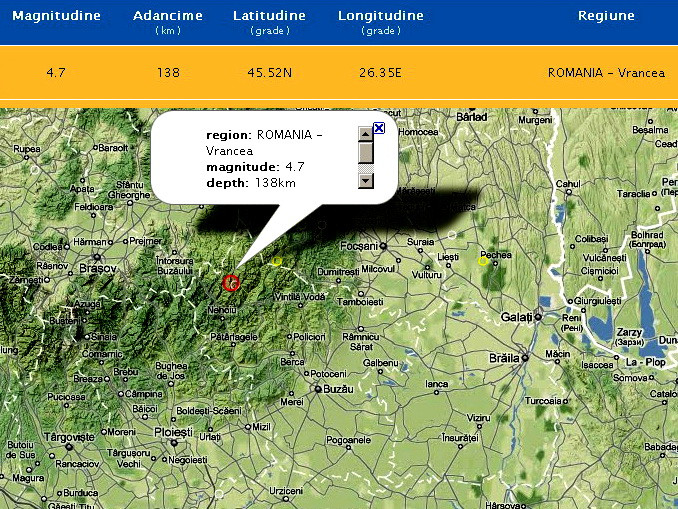This screenshot has width=678, height=509.
Task: Click the Vulturu label on map
Action: coord(427,275)
